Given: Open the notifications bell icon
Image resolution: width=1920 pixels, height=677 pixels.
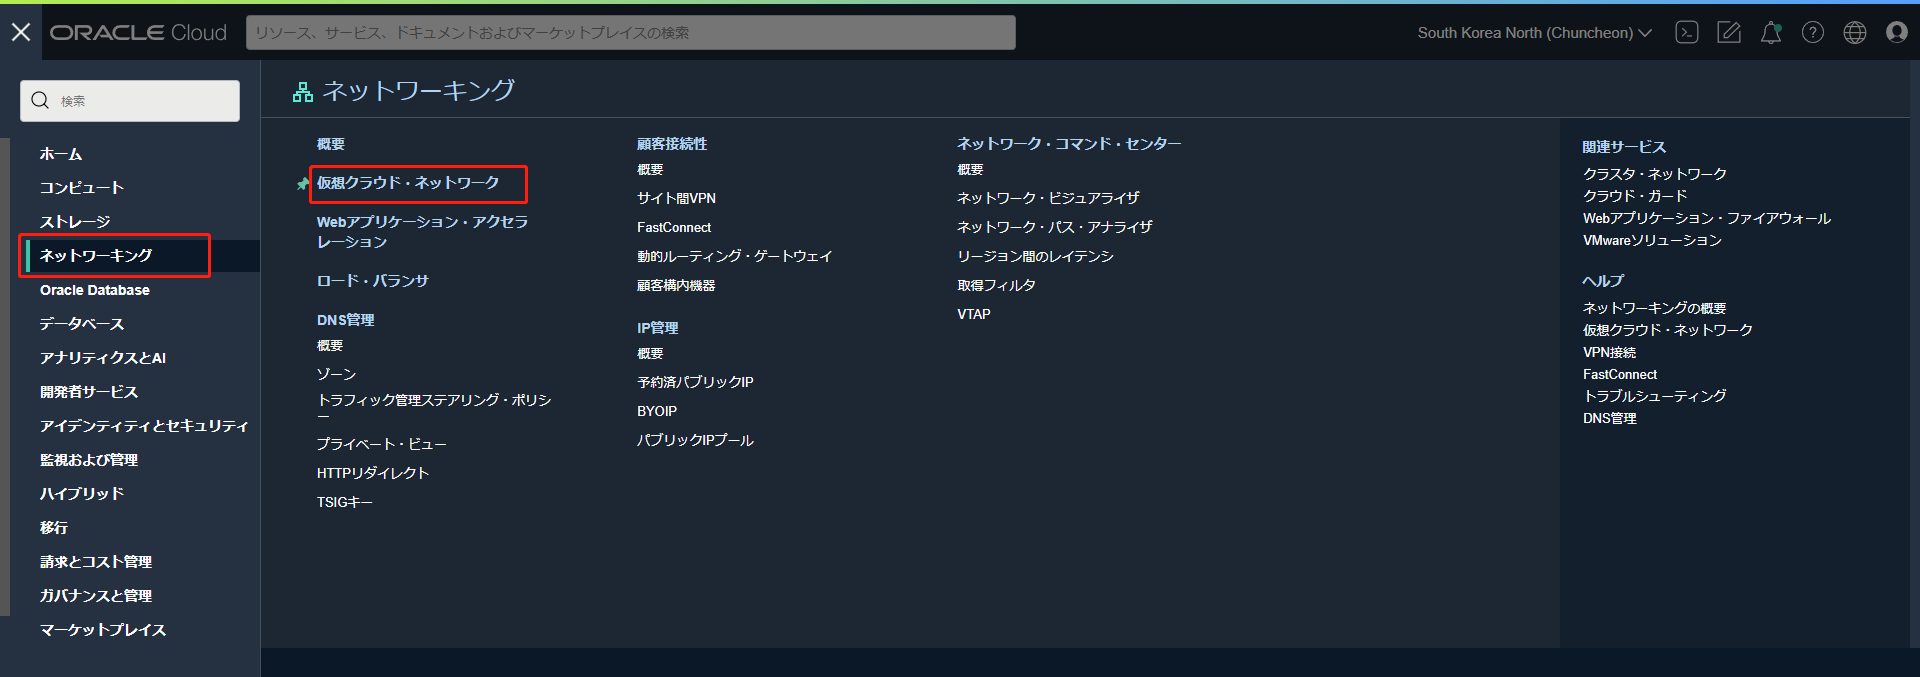Looking at the screenshot, I should pyautogui.click(x=1771, y=33).
